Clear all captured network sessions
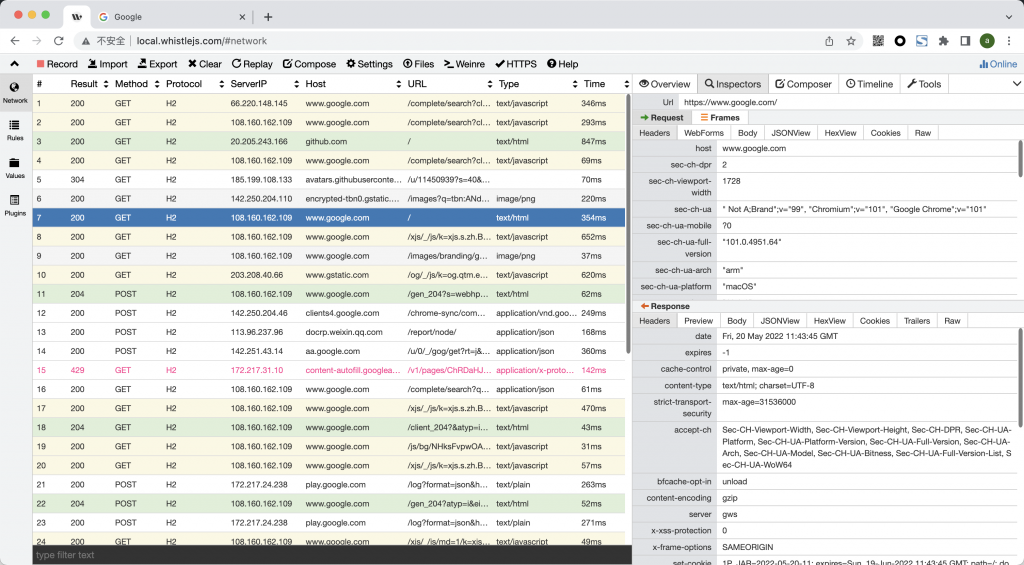The width and height of the screenshot is (1024, 565). tap(204, 64)
